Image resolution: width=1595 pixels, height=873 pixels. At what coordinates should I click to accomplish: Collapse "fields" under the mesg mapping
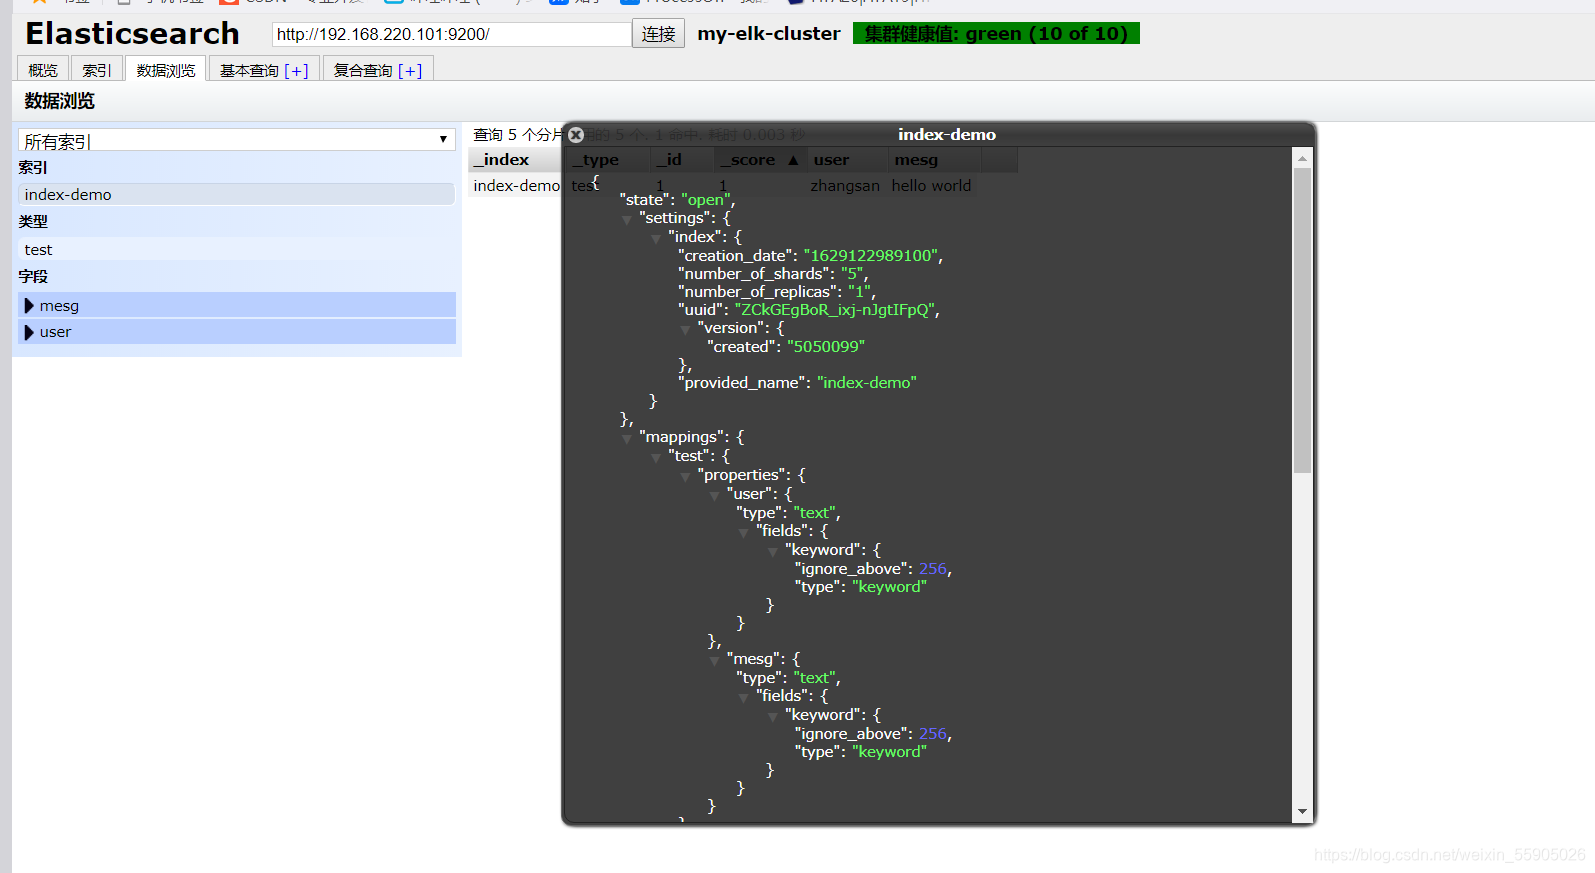click(743, 697)
